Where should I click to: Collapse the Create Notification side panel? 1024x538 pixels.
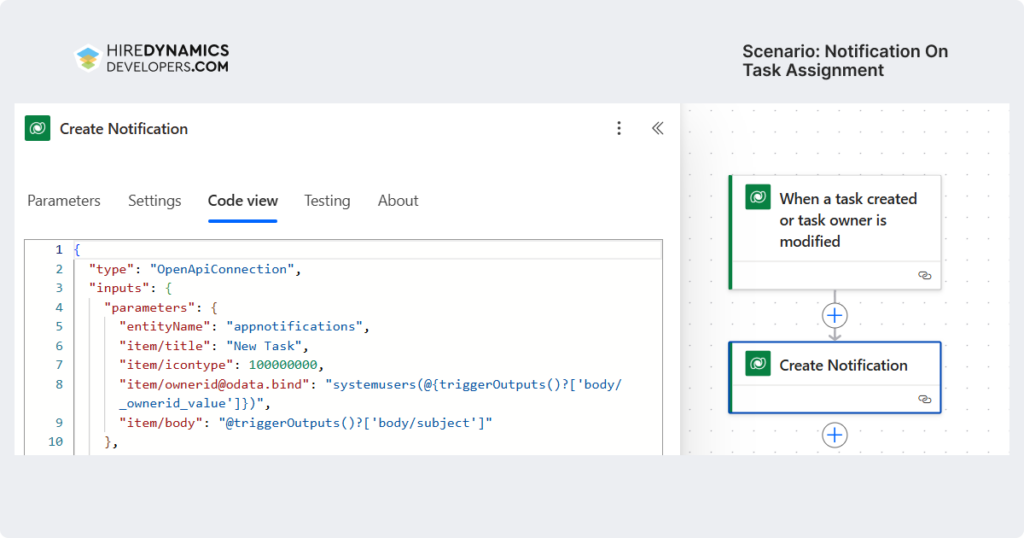[657, 128]
